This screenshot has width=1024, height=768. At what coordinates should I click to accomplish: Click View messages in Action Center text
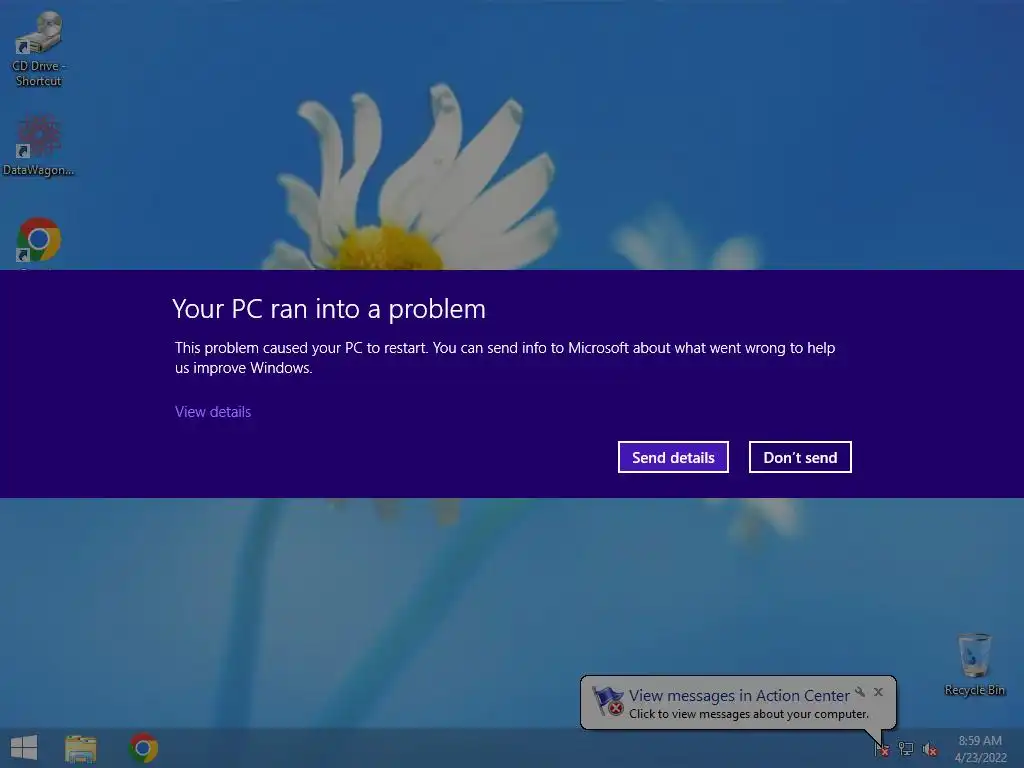tap(739, 696)
